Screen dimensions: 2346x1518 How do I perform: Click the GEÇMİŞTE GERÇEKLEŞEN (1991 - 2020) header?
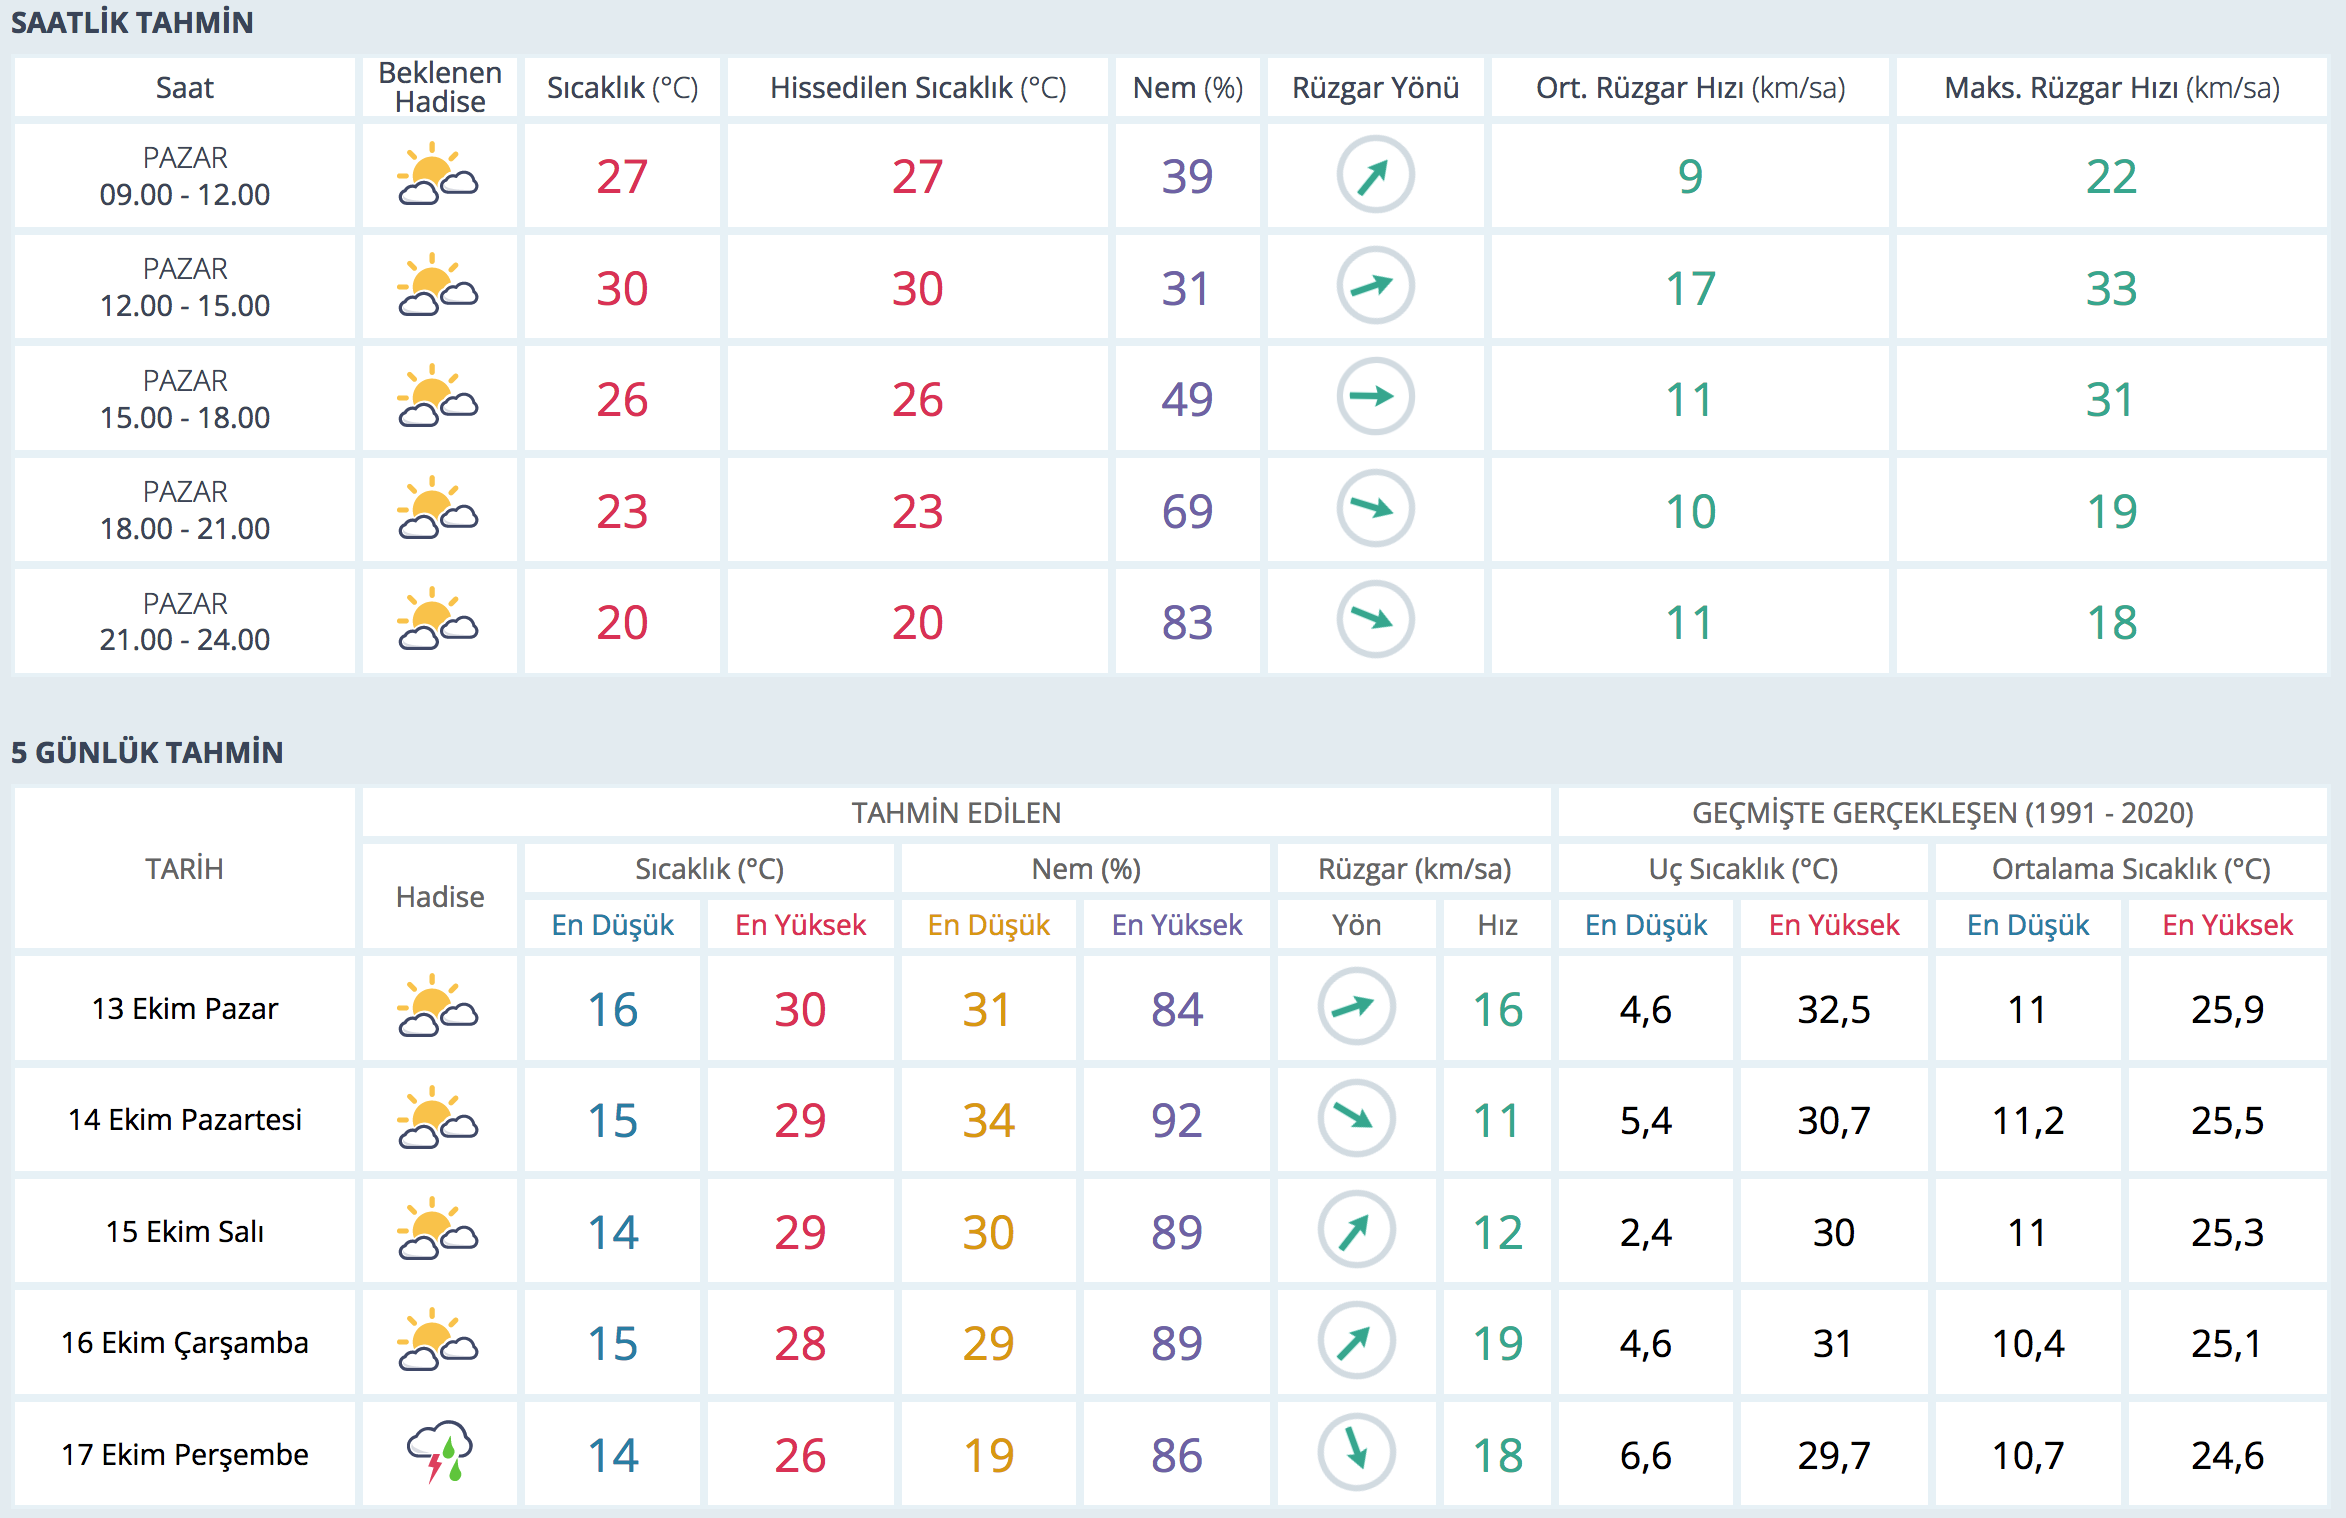click(1942, 813)
